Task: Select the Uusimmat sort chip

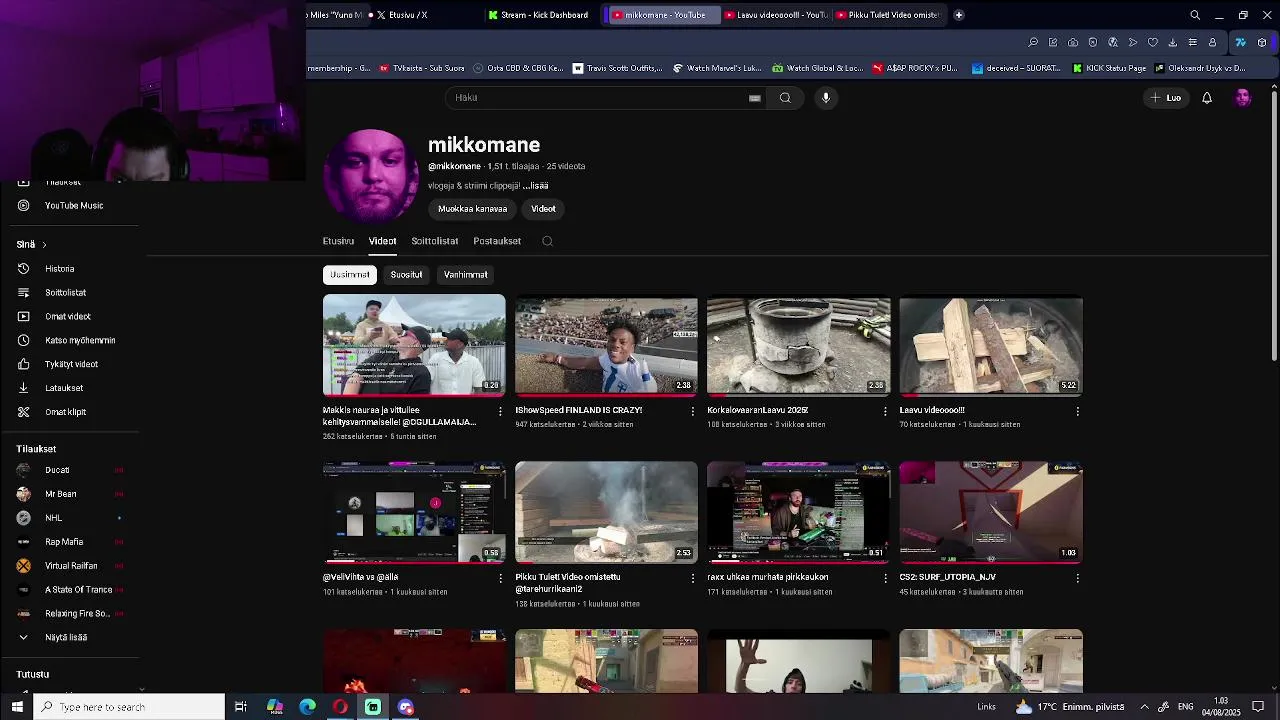Action: pos(350,275)
